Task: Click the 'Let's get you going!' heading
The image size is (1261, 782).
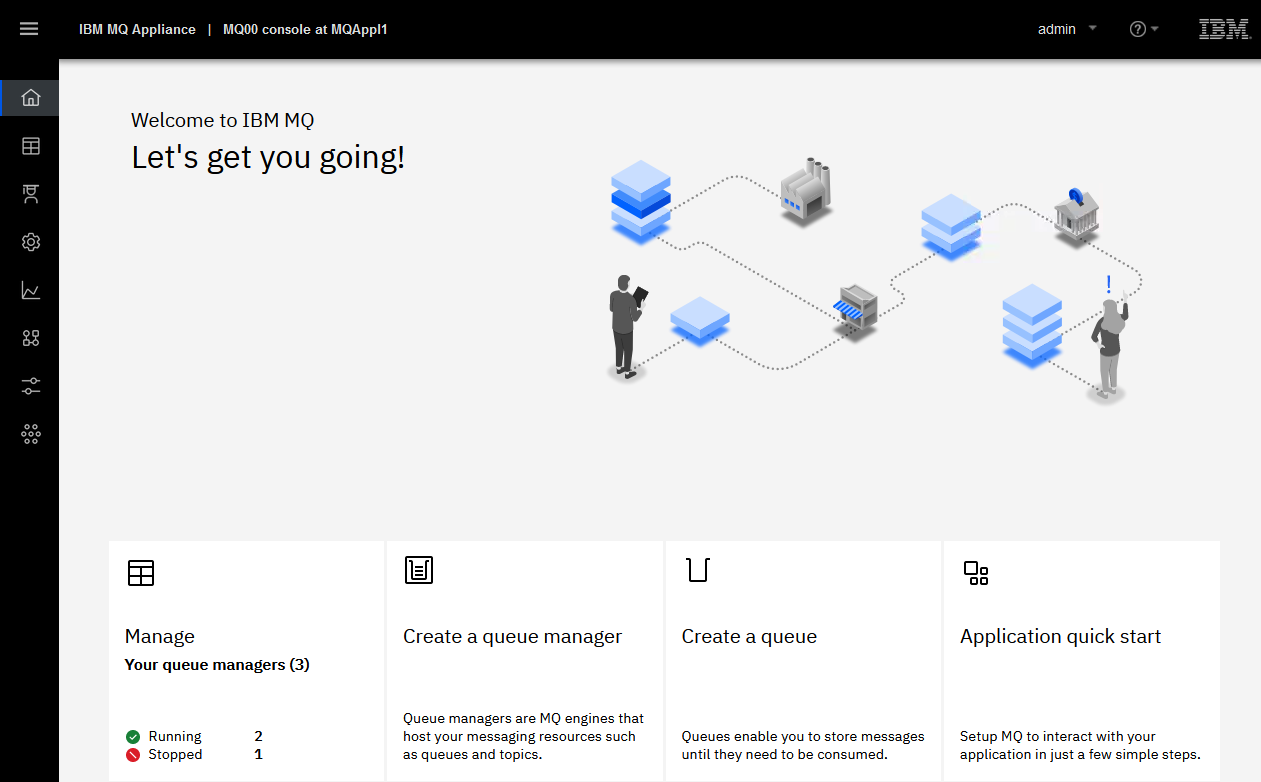Action: [x=268, y=157]
